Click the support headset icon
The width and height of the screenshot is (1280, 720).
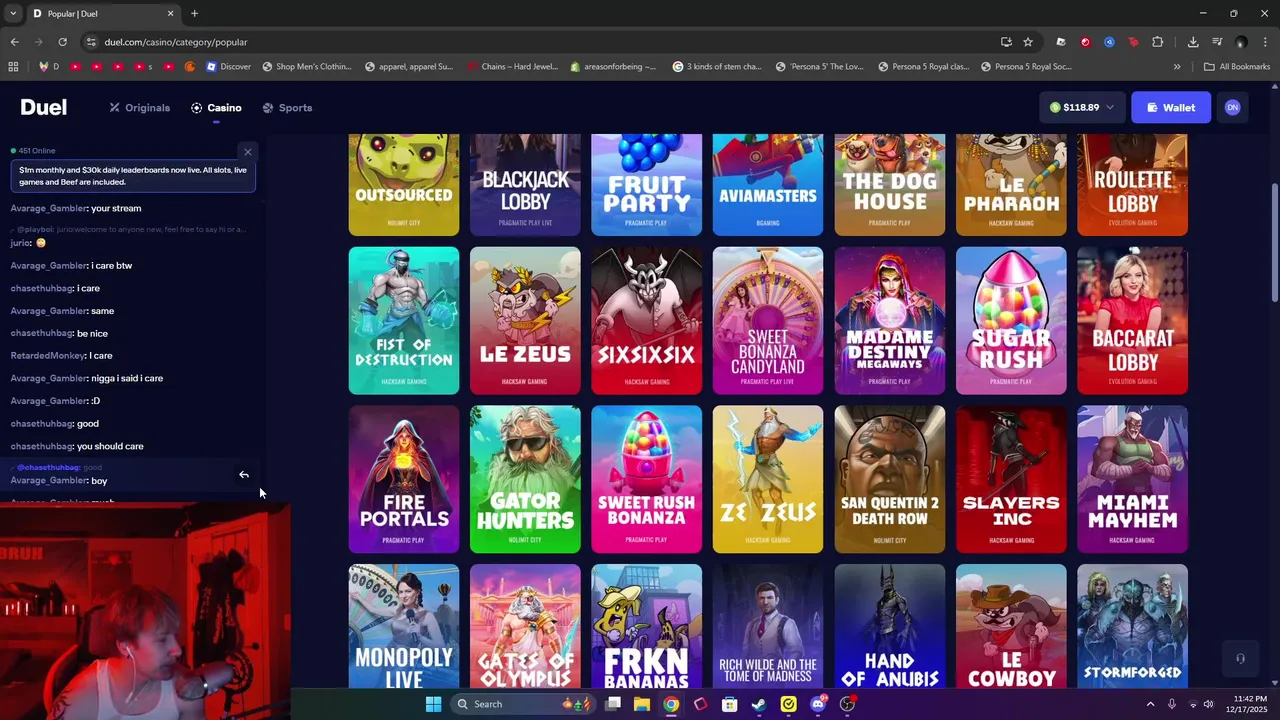pyautogui.click(x=1240, y=658)
